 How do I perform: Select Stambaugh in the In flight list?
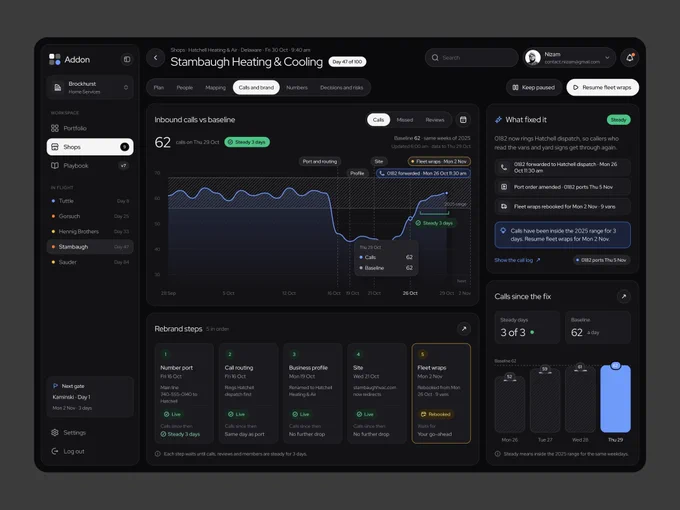90,247
